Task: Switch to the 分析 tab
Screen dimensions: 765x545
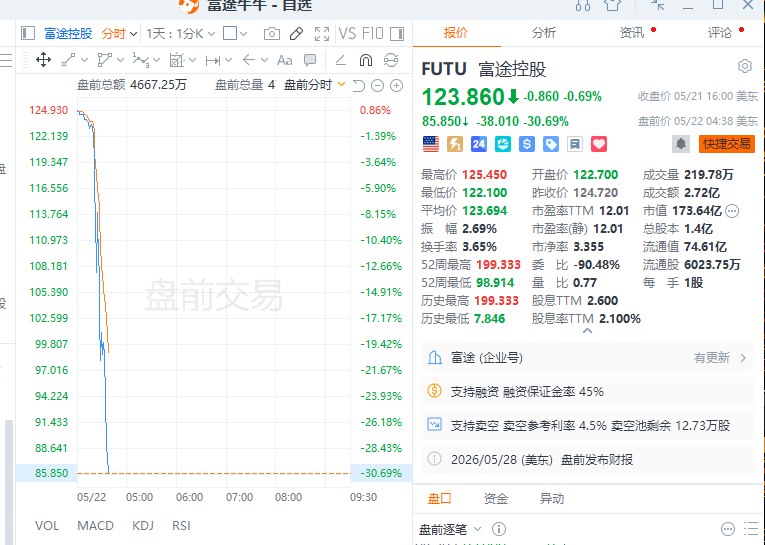Action: point(544,33)
